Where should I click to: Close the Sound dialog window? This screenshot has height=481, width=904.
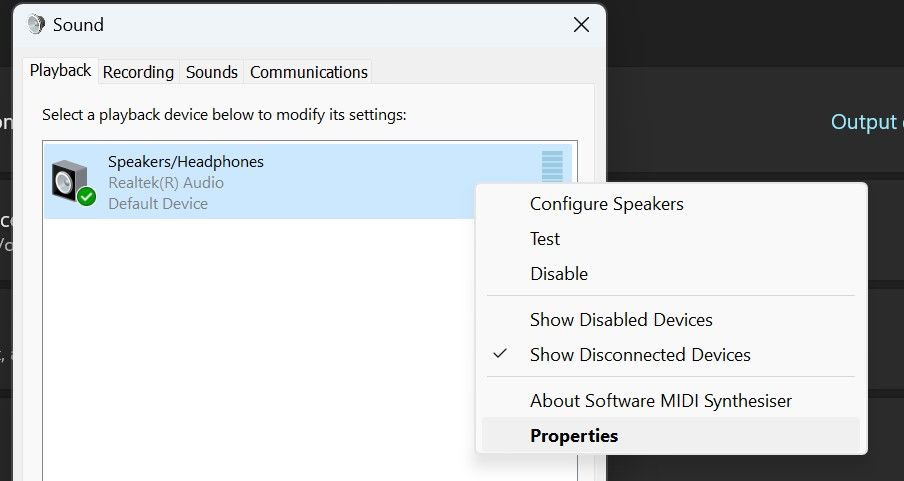click(x=581, y=25)
